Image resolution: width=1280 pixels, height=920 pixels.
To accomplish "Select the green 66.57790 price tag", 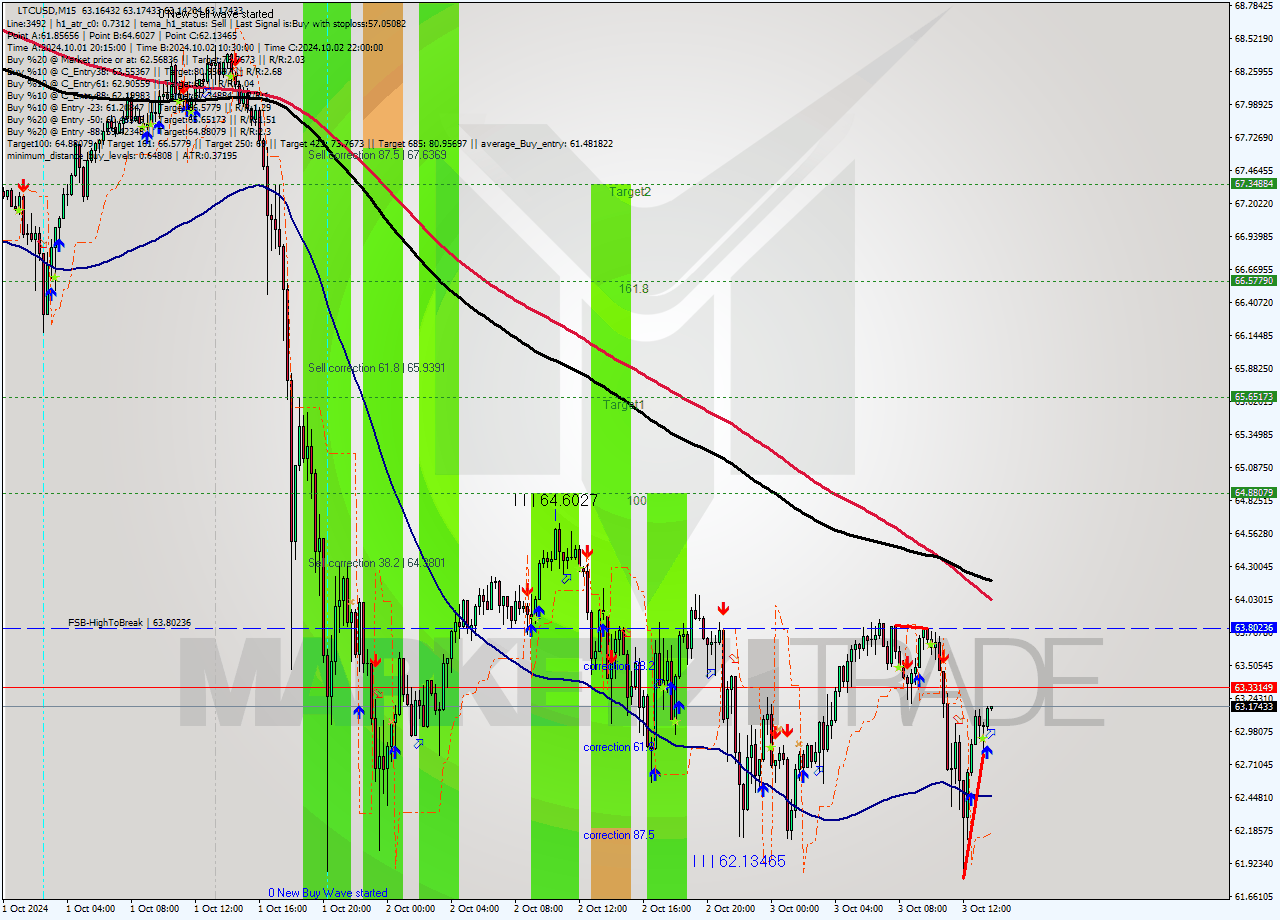I will coord(1254,281).
